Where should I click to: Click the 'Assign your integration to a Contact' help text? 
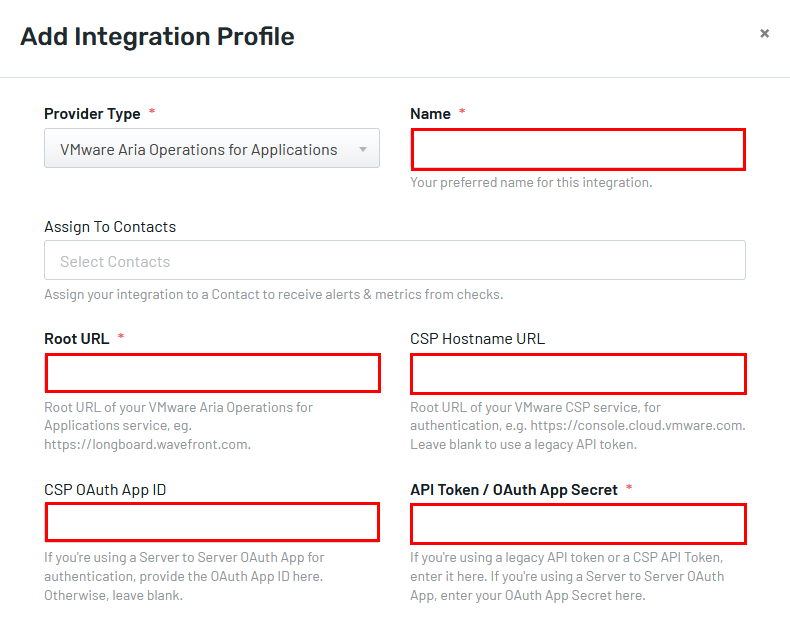[x=274, y=294]
